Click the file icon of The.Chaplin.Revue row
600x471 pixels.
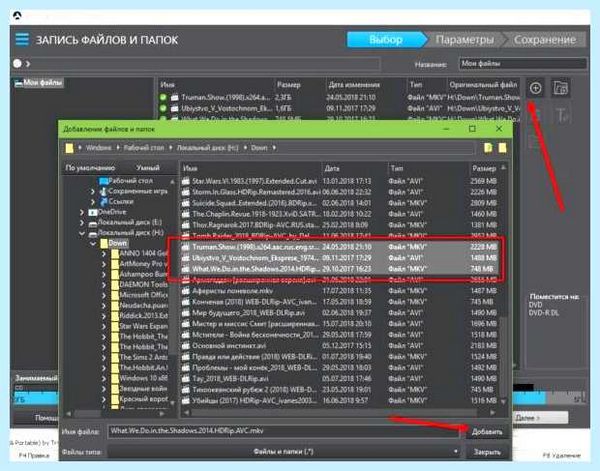pos(186,214)
